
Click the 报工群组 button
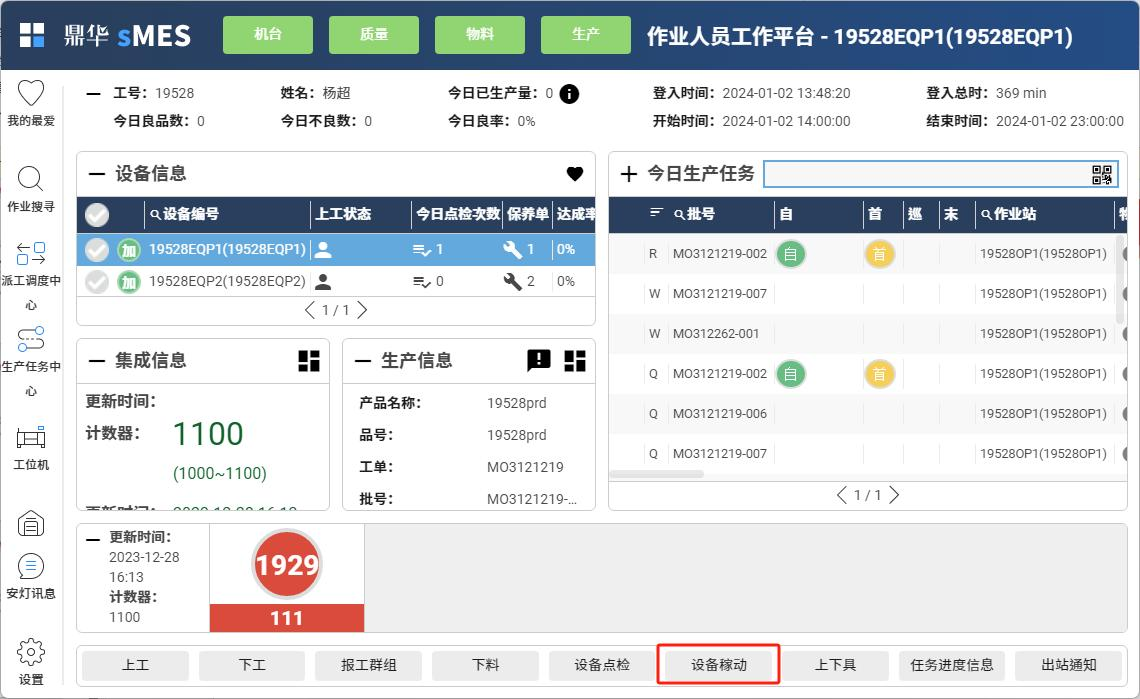(369, 665)
